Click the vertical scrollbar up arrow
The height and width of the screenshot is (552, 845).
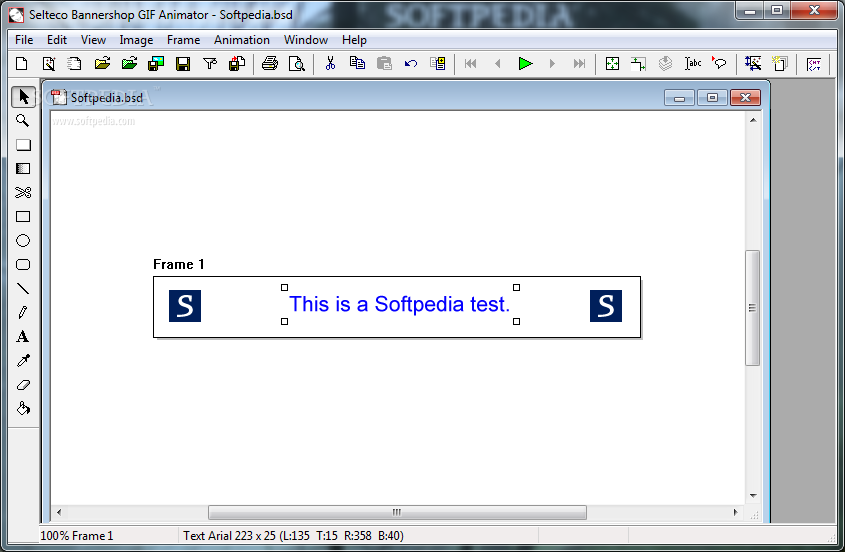point(753,120)
